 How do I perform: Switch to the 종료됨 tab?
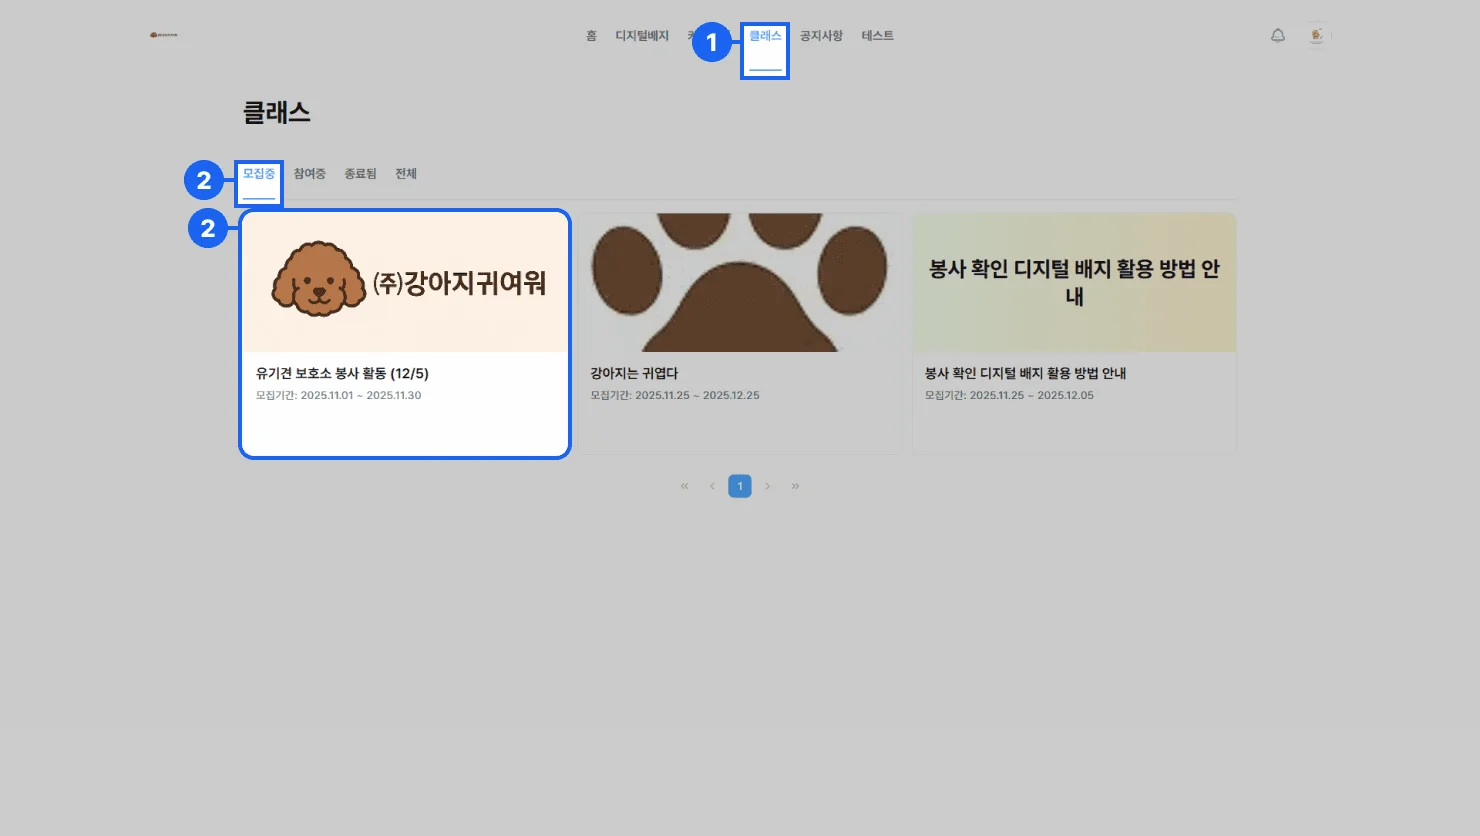[360, 174]
